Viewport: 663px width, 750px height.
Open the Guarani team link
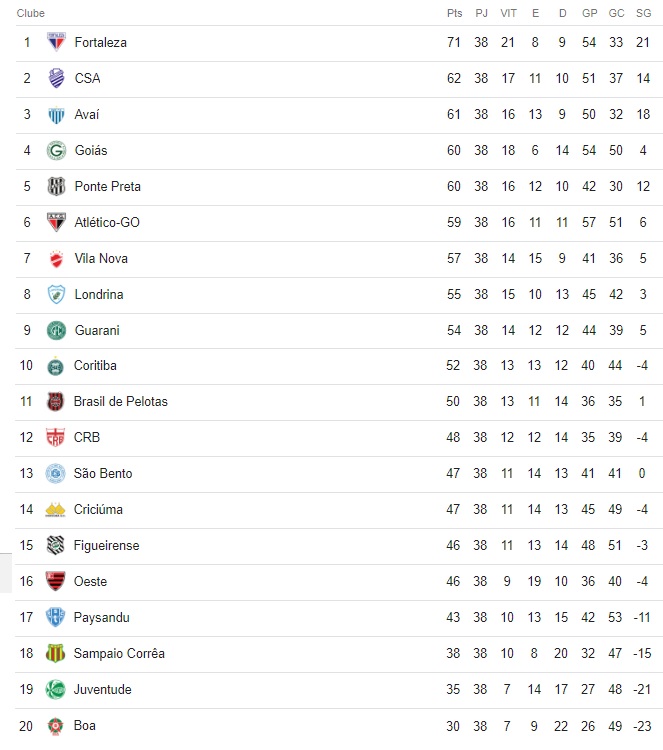click(x=97, y=330)
